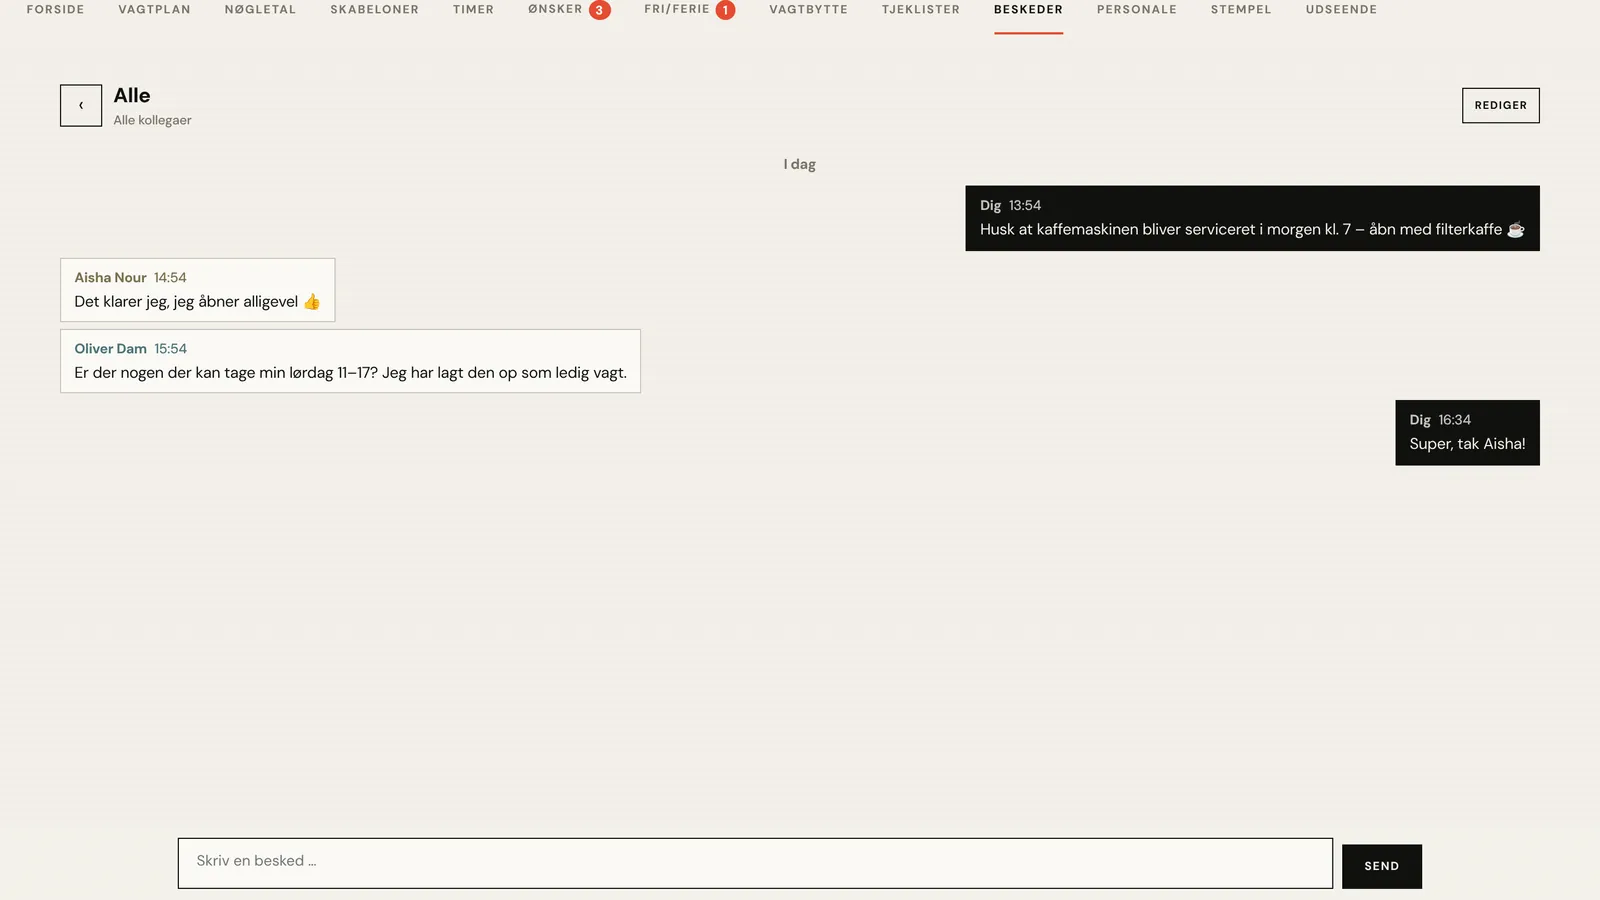Open the Udseende tab

[1341, 10]
